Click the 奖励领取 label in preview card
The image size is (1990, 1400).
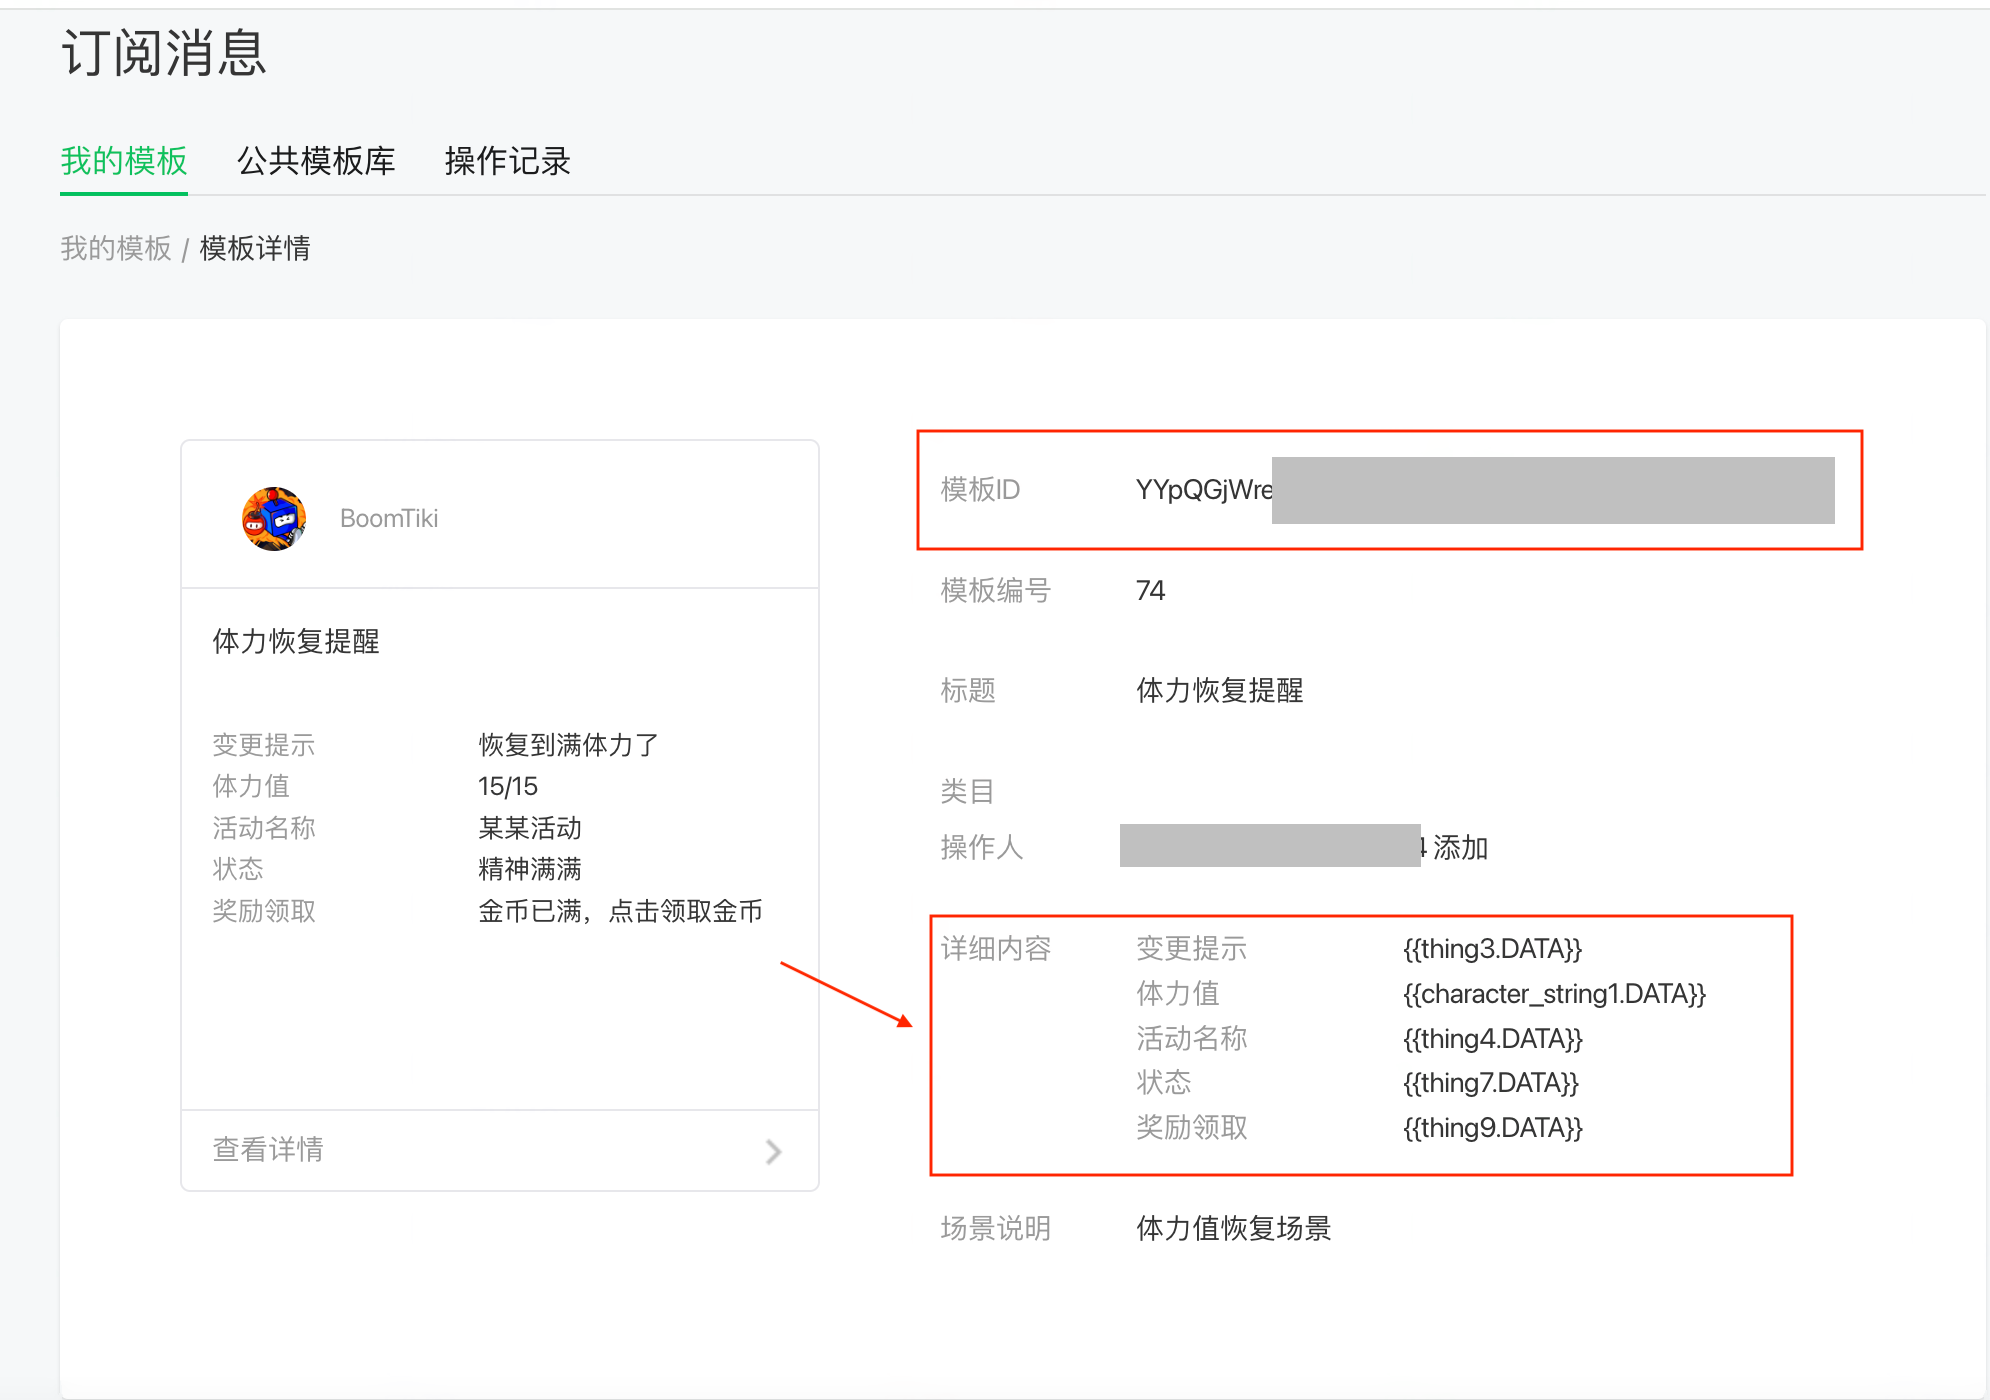click(264, 911)
